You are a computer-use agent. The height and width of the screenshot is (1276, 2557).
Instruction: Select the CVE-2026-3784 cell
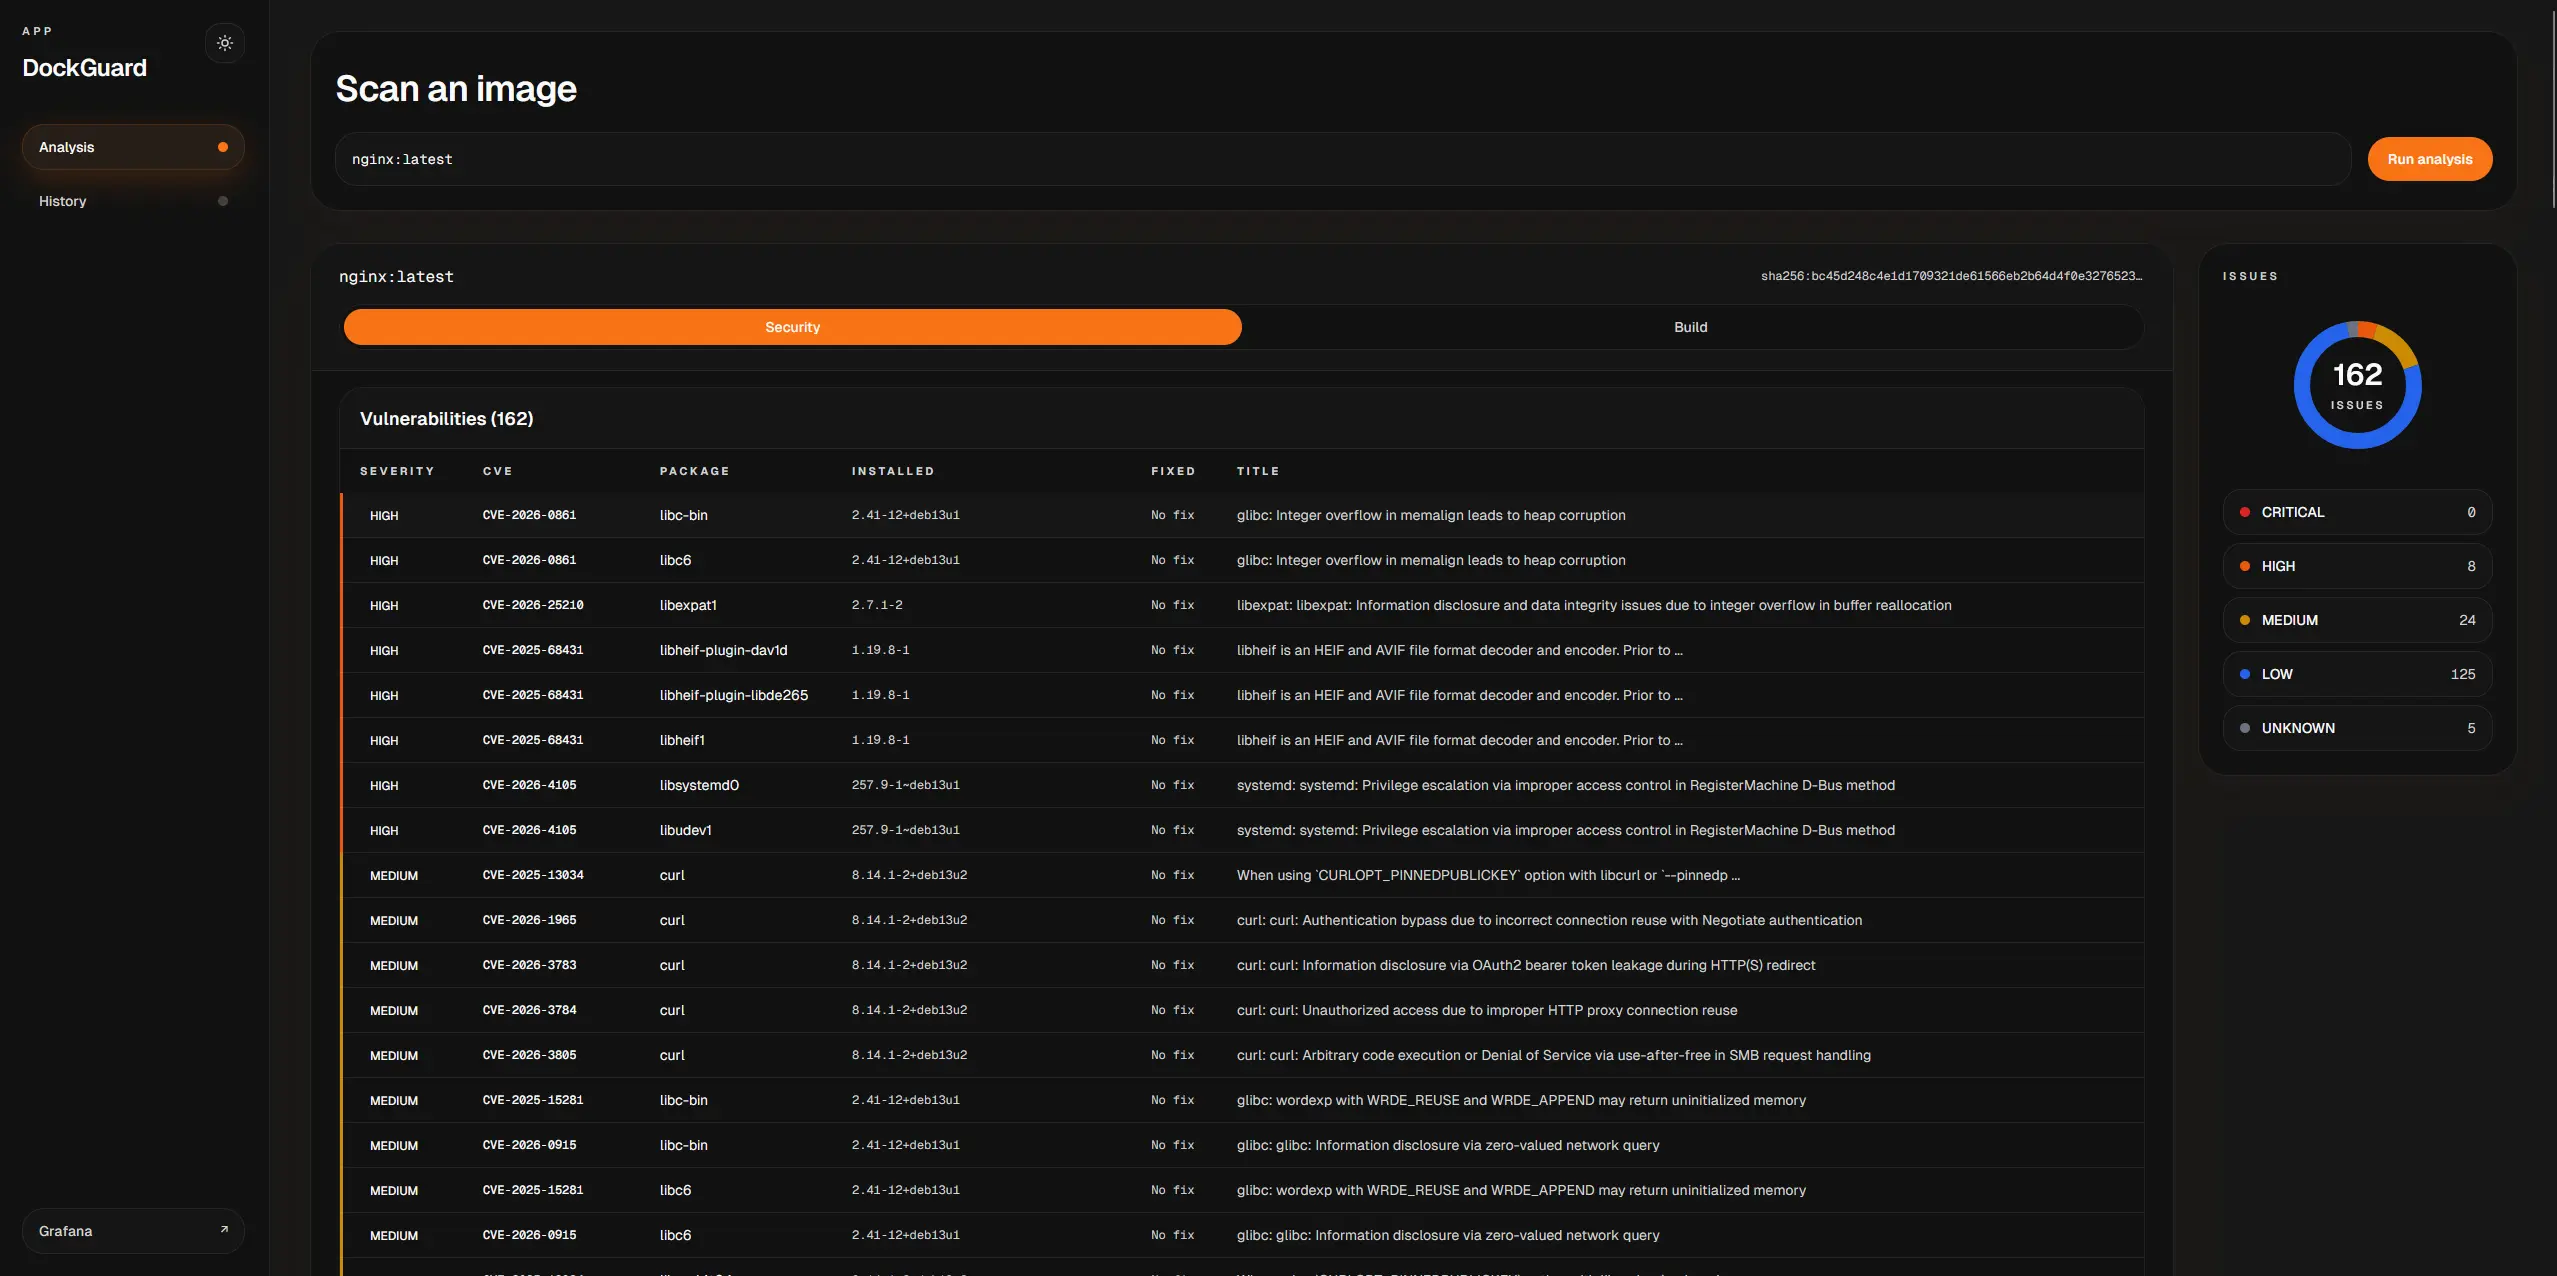[529, 1010]
